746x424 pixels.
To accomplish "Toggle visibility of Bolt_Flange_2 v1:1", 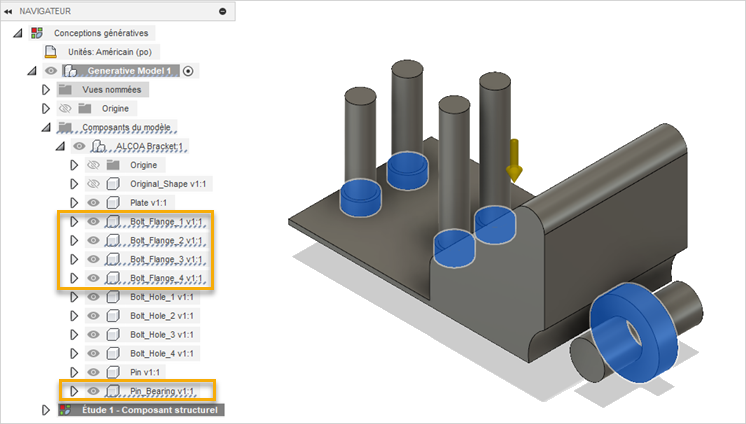I will click(x=94, y=240).
